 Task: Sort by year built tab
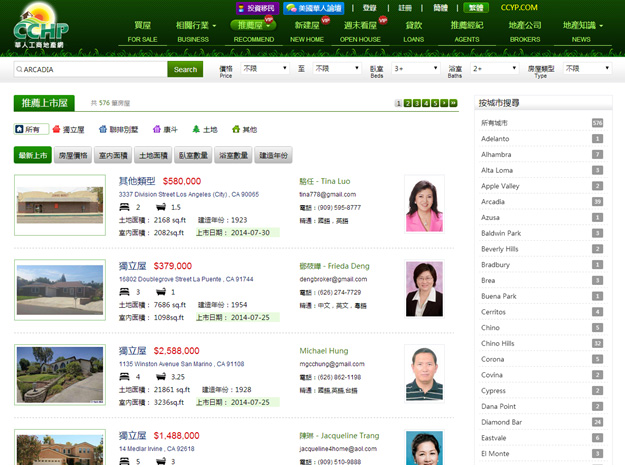tap(273, 155)
